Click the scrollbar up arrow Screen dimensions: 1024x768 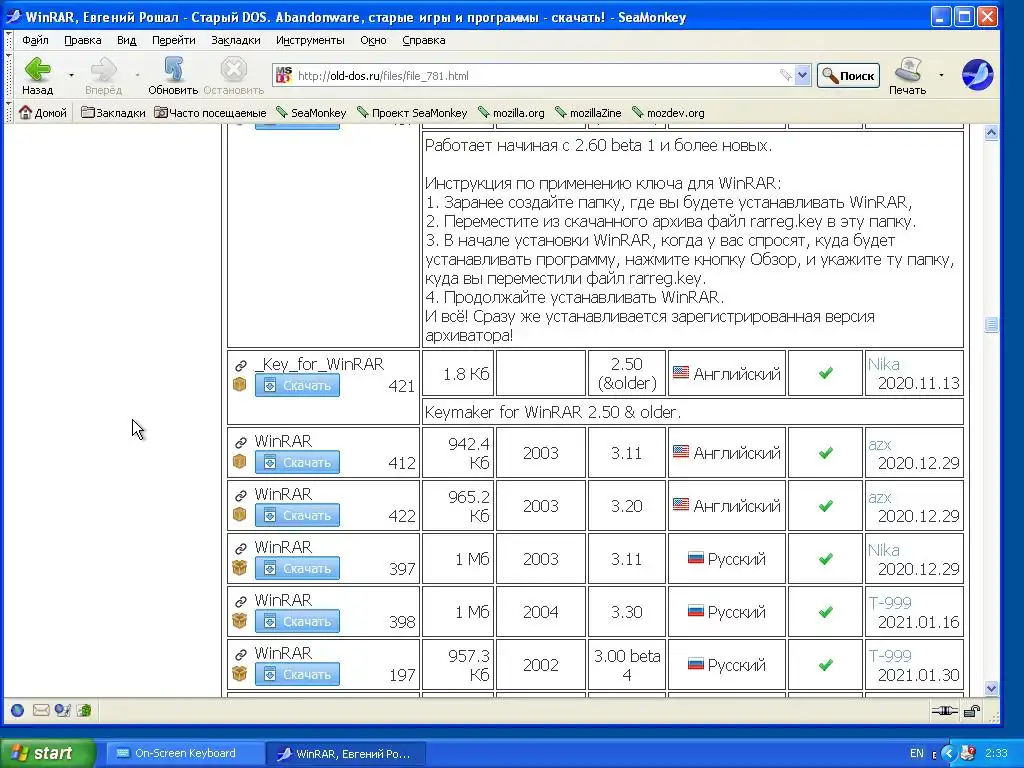pyautogui.click(x=991, y=133)
